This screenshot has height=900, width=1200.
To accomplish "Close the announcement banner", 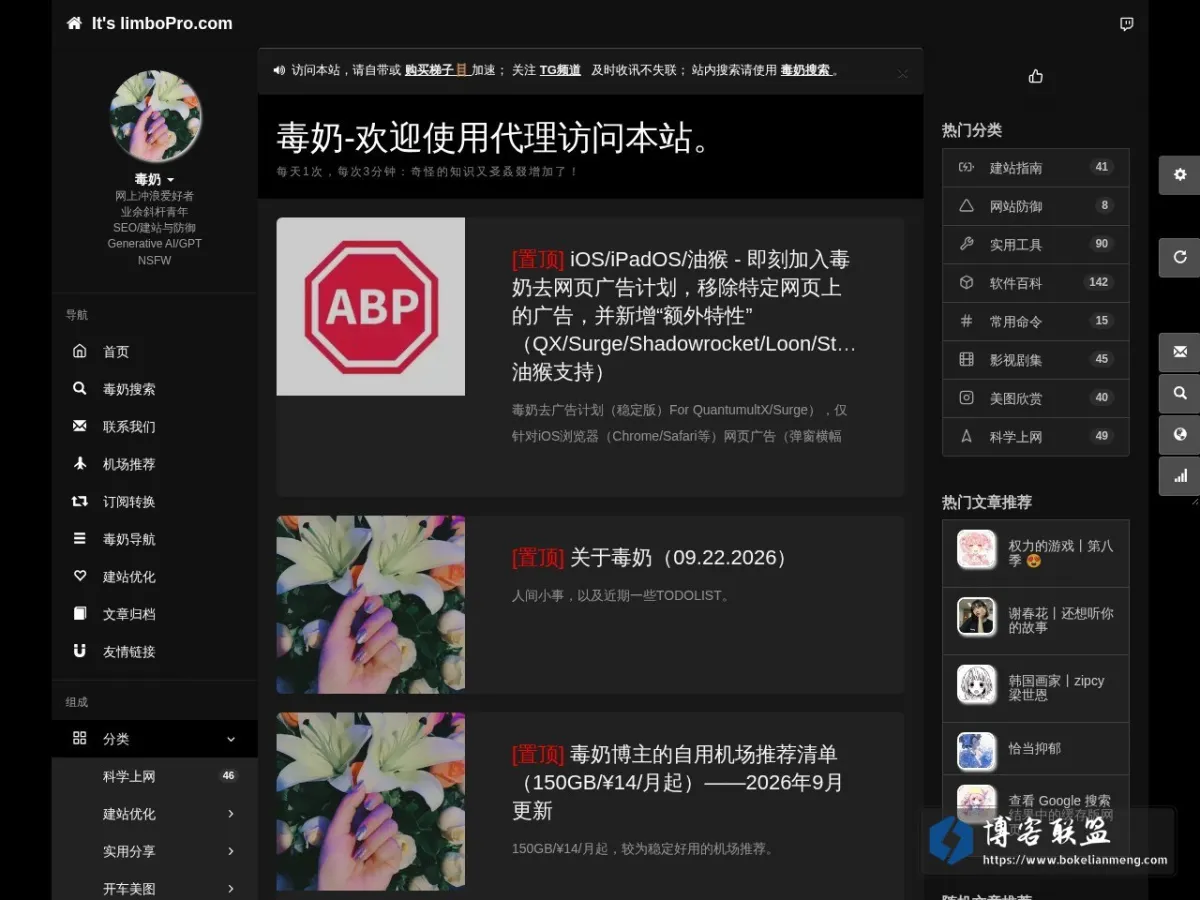I will point(903,74).
